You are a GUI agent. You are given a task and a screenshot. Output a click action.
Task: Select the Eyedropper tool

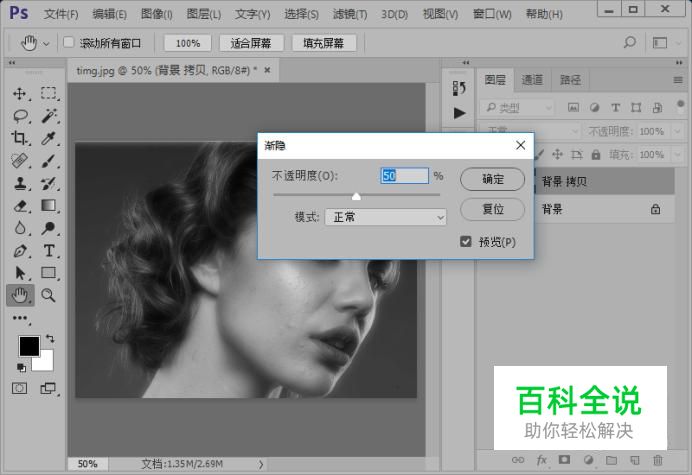coord(48,138)
